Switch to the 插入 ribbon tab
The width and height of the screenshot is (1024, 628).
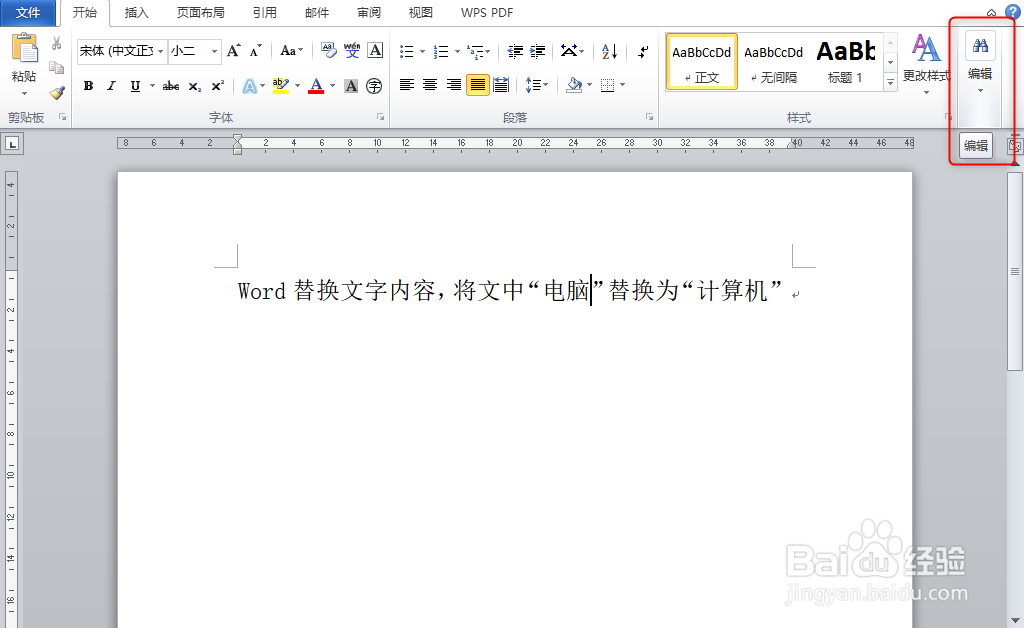[136, 13]
